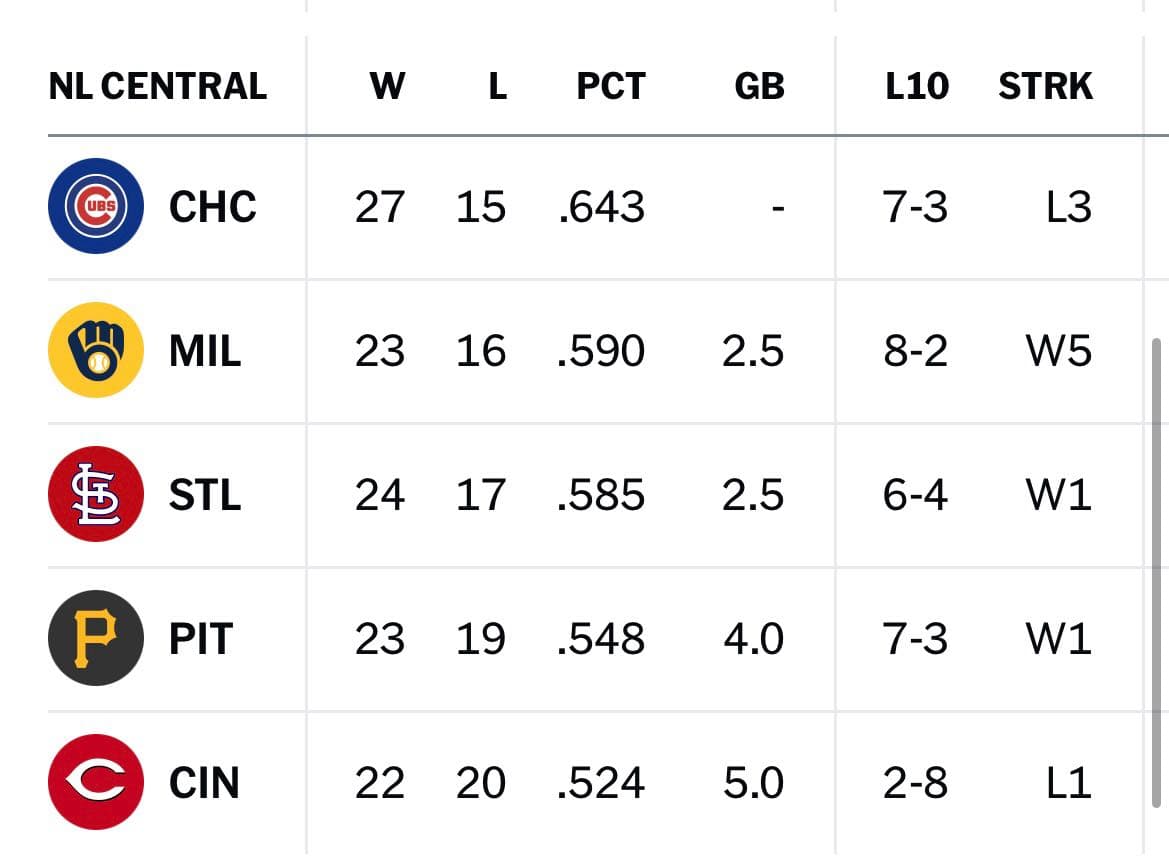Sort by the PCT column header
This screenshot has height=857, width=1169.
pos(611,86)
